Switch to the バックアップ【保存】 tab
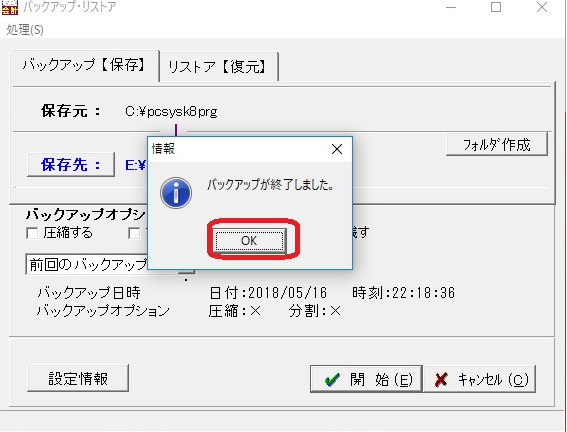The image size is (567, 432). pyautogui.click(x=85, y=66)
